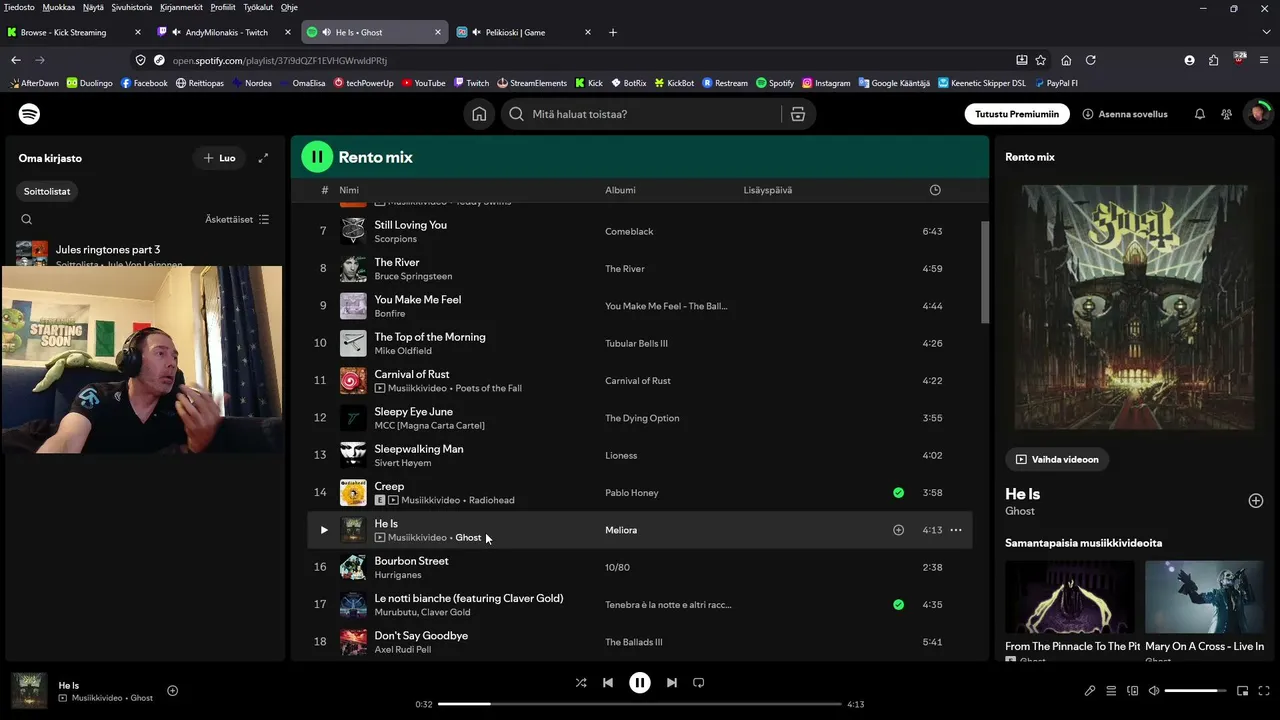Click the red extension icon with the 2k badge

pos(1240,58)
